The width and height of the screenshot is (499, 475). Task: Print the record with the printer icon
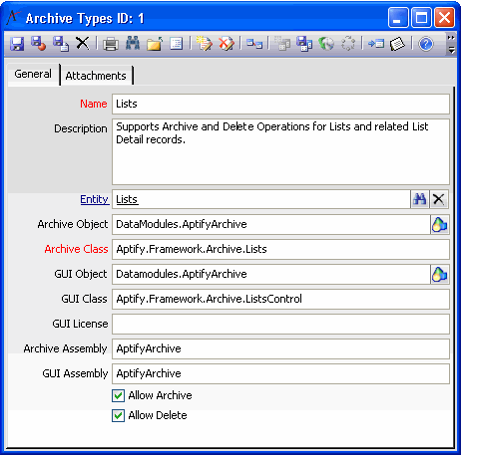[111, 44]
